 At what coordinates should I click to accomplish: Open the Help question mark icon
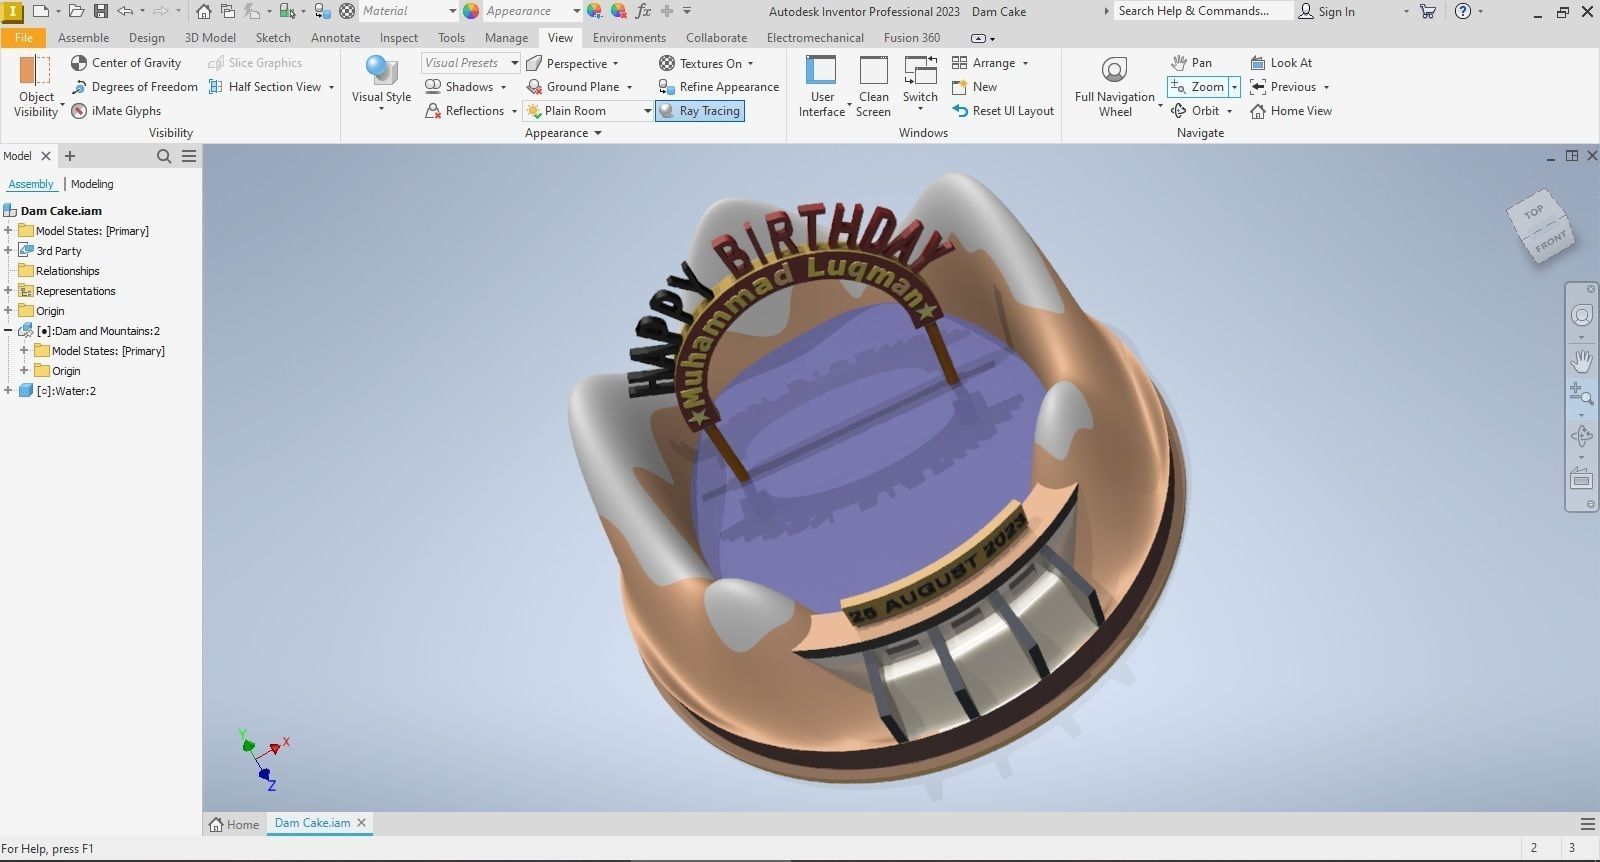coord(1463,11)
